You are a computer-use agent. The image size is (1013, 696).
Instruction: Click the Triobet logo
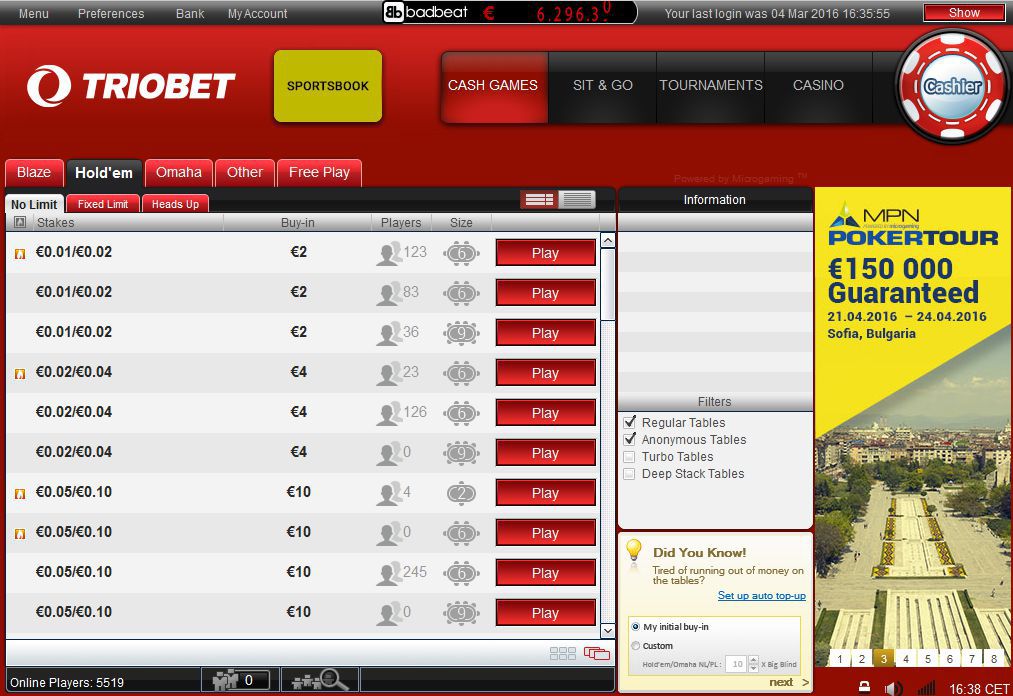[131, 86]
